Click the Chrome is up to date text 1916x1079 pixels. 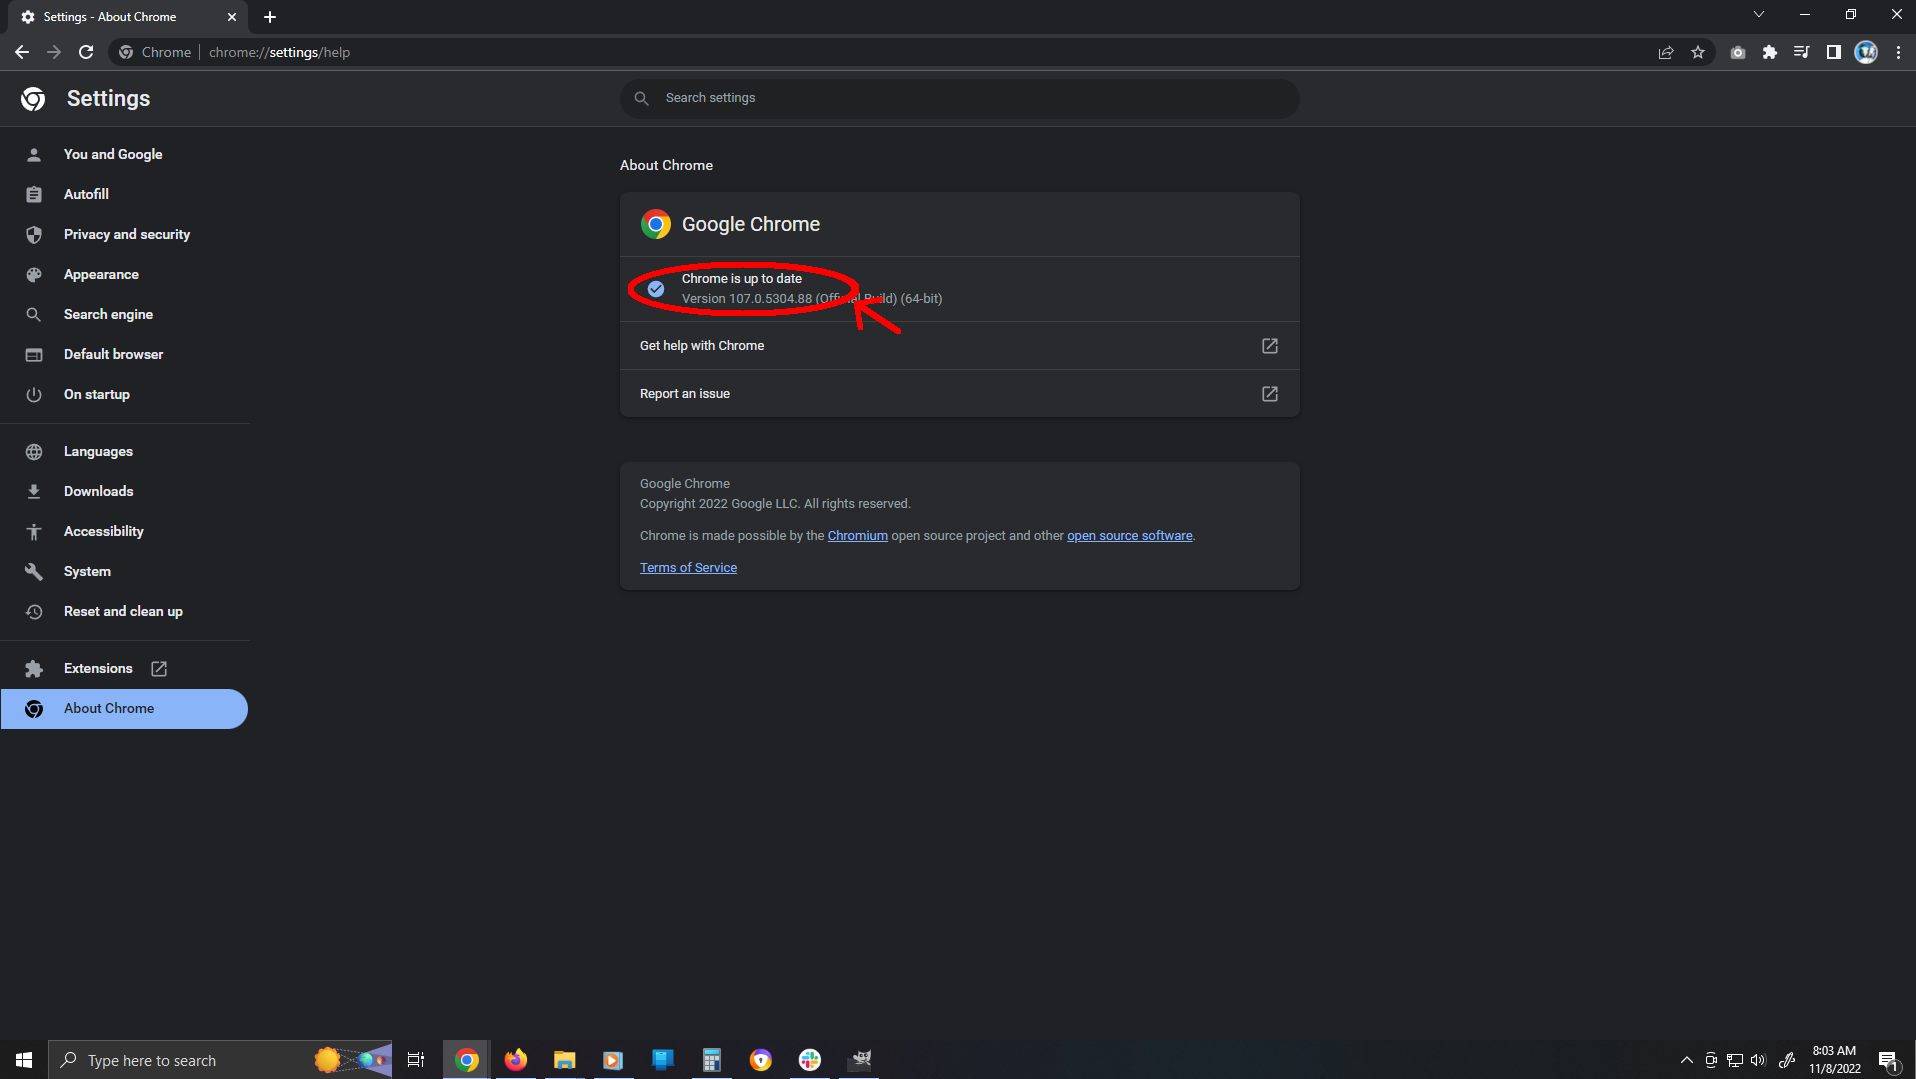coord(742,279)
